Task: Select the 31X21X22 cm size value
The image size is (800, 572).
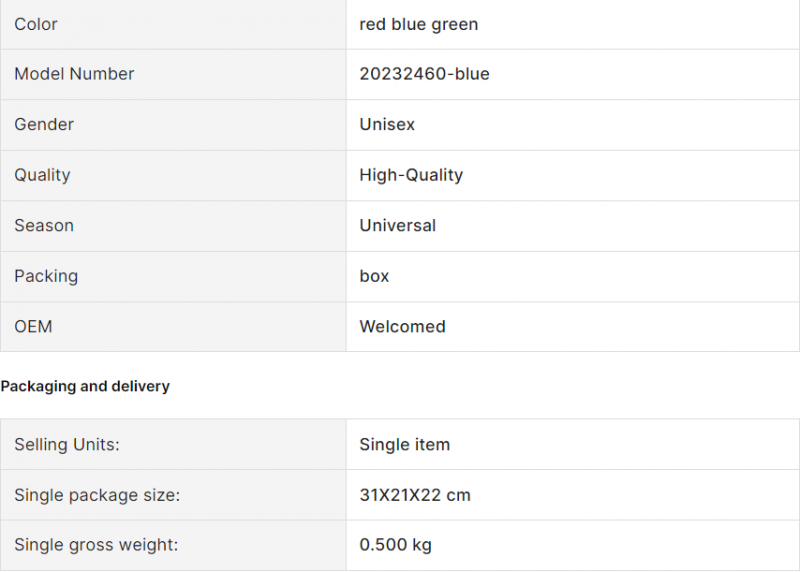Action: tap(415, 495)
